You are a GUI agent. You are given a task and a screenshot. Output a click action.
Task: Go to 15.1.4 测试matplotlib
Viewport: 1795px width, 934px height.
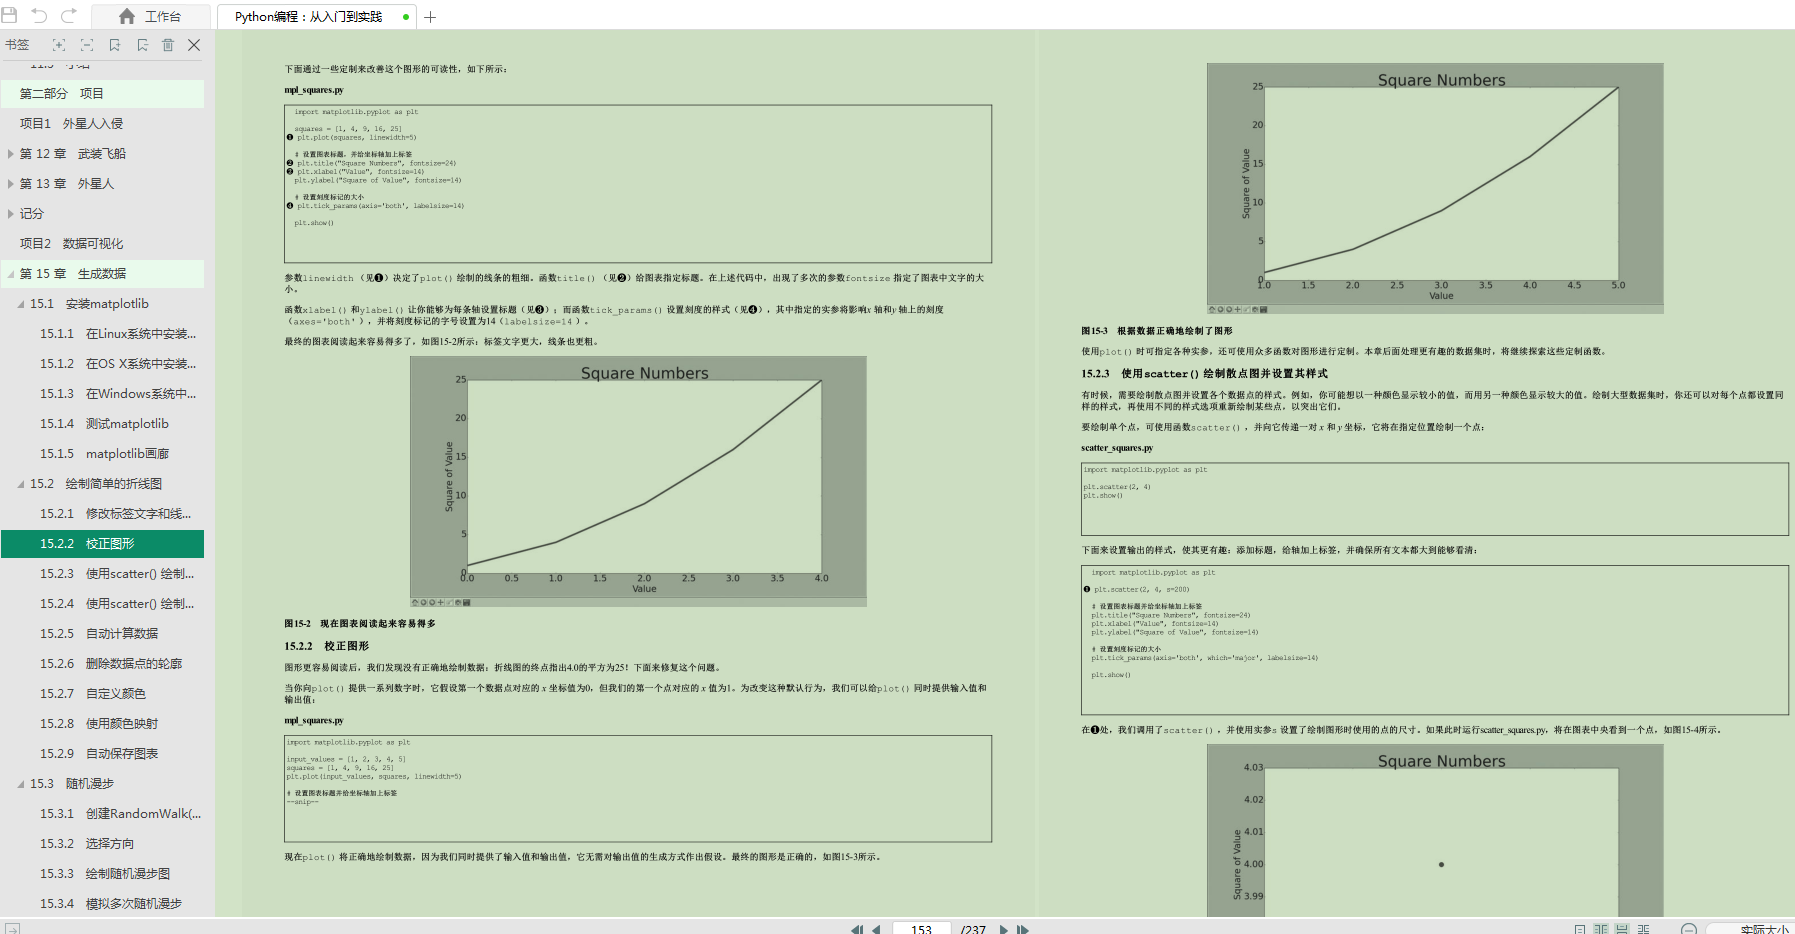pyautogui.click(x=102, y=423)
